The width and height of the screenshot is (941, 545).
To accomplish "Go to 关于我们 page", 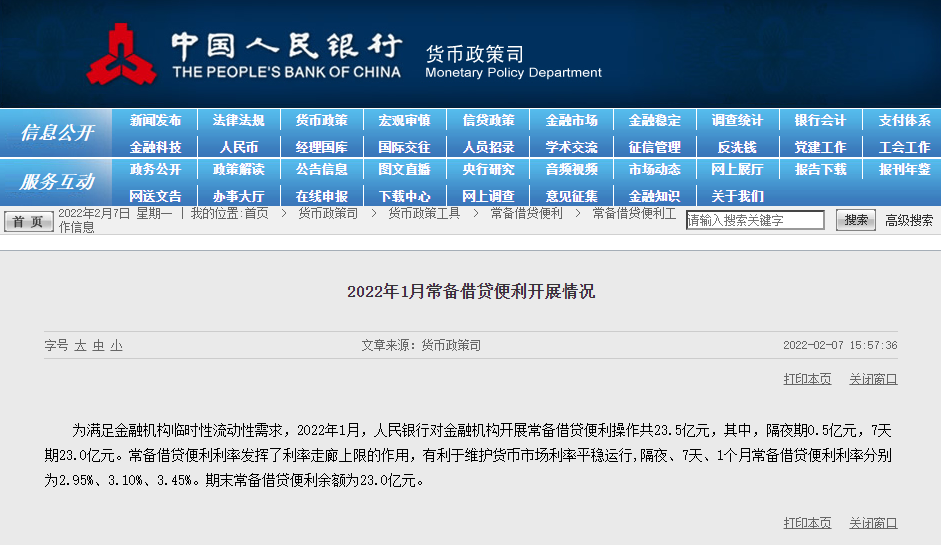I will (737, 196).
